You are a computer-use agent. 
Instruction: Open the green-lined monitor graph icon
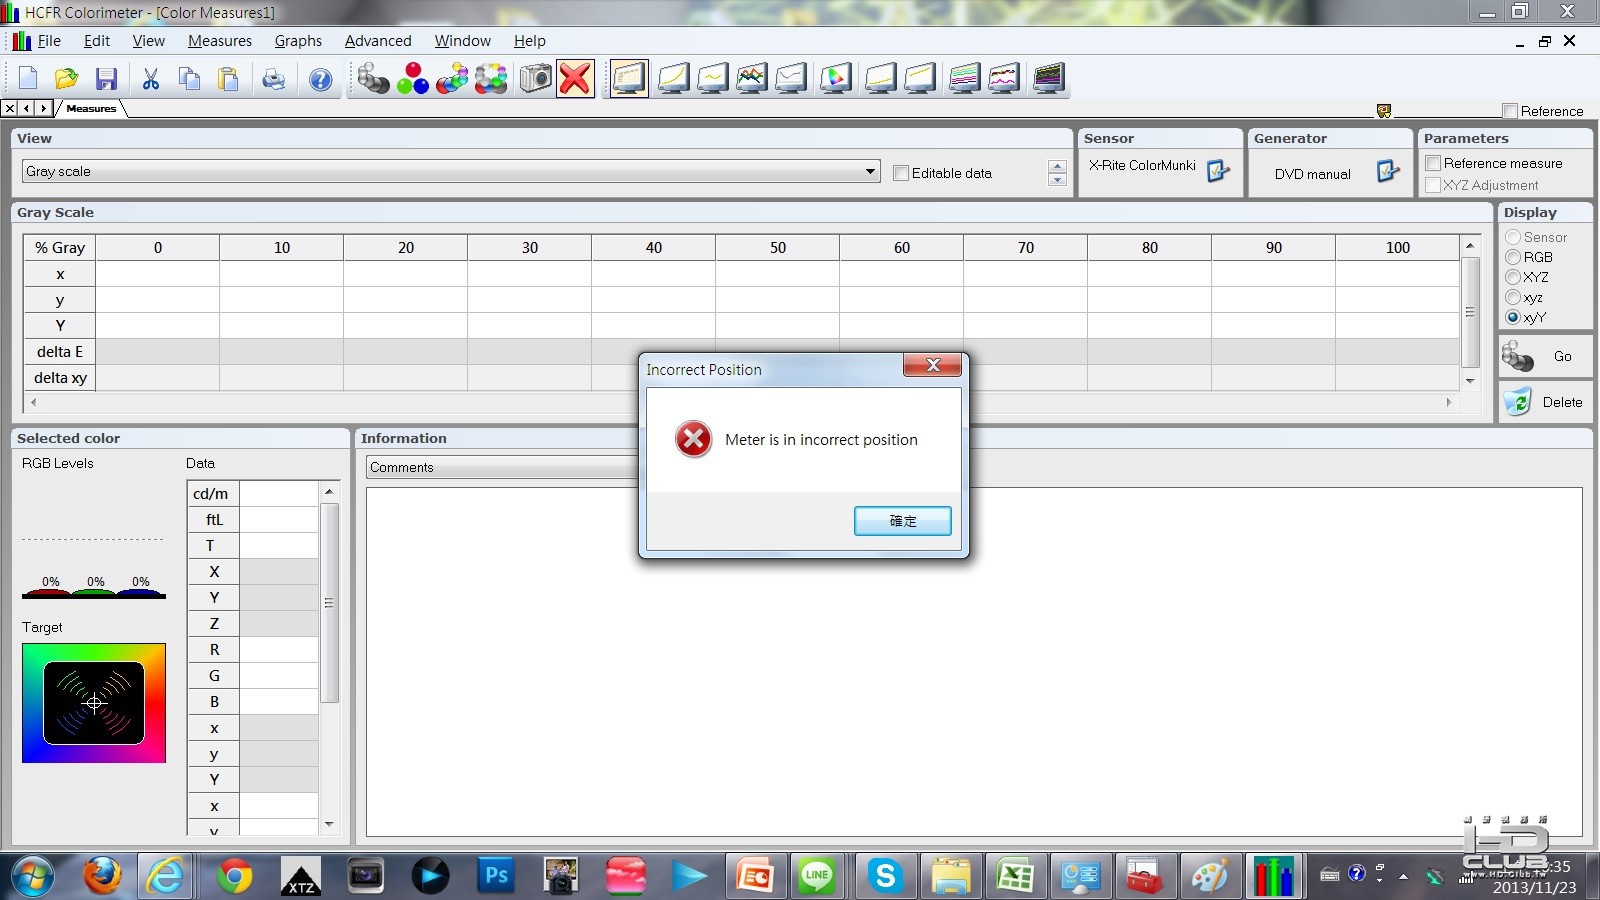(x=964, y=78)
